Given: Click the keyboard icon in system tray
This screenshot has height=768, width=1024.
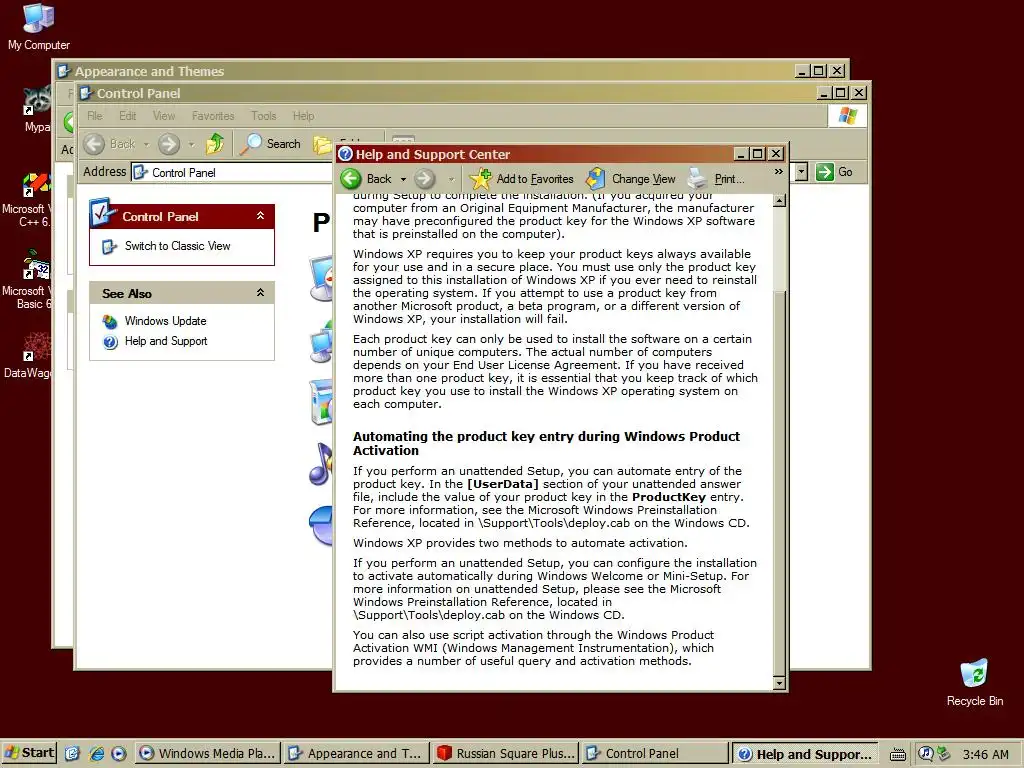Looking at the screenshot, I should (x=898, y=754).
